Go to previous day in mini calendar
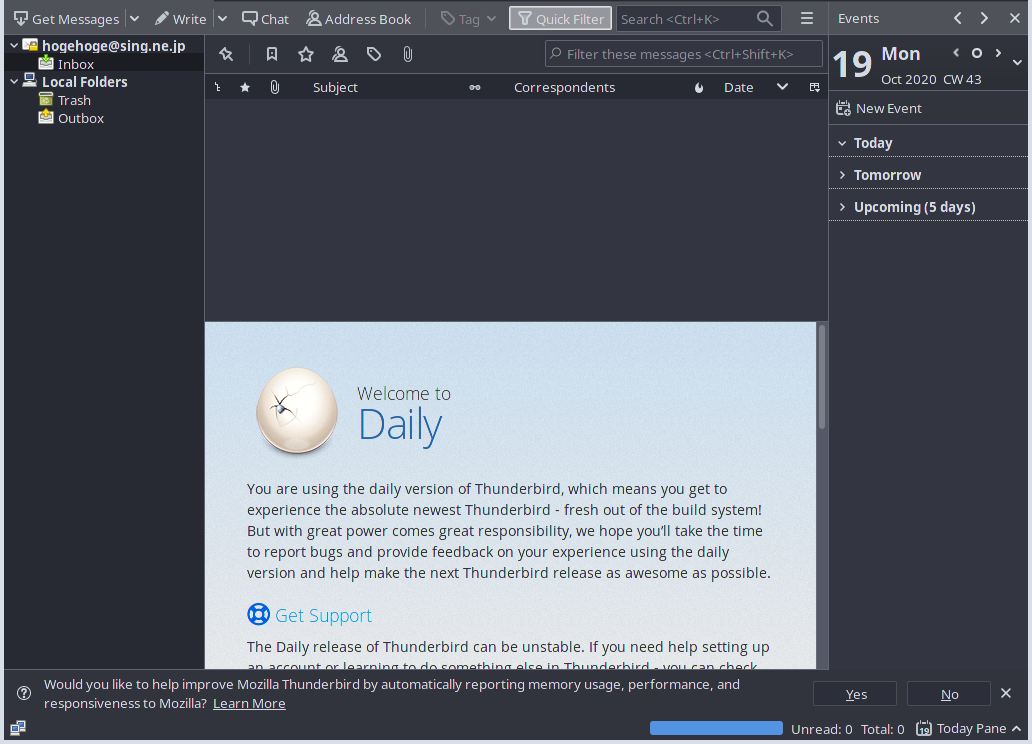This screenshot has width=1032, height=744. pyautogui.click(x=956, y=53)
